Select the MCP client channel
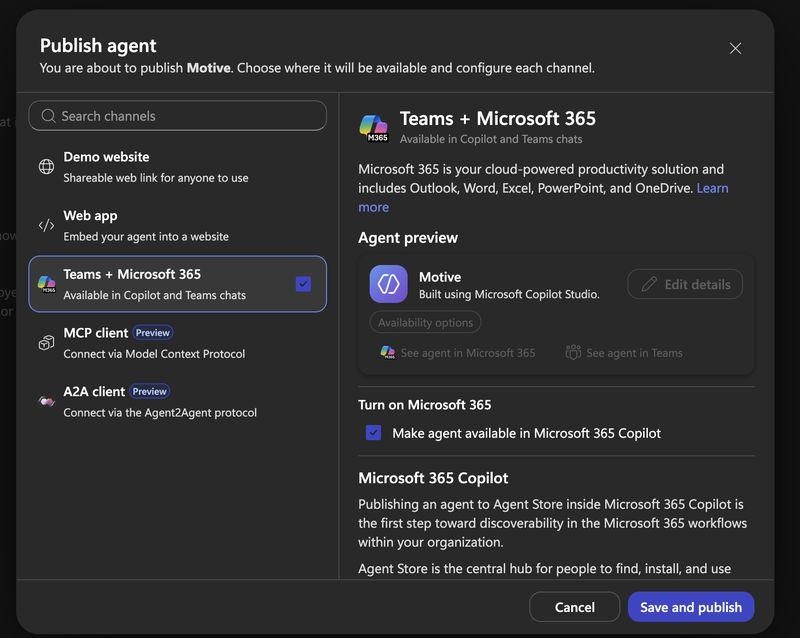The width and height of the screenshot is (800, 638). [178, 343]
